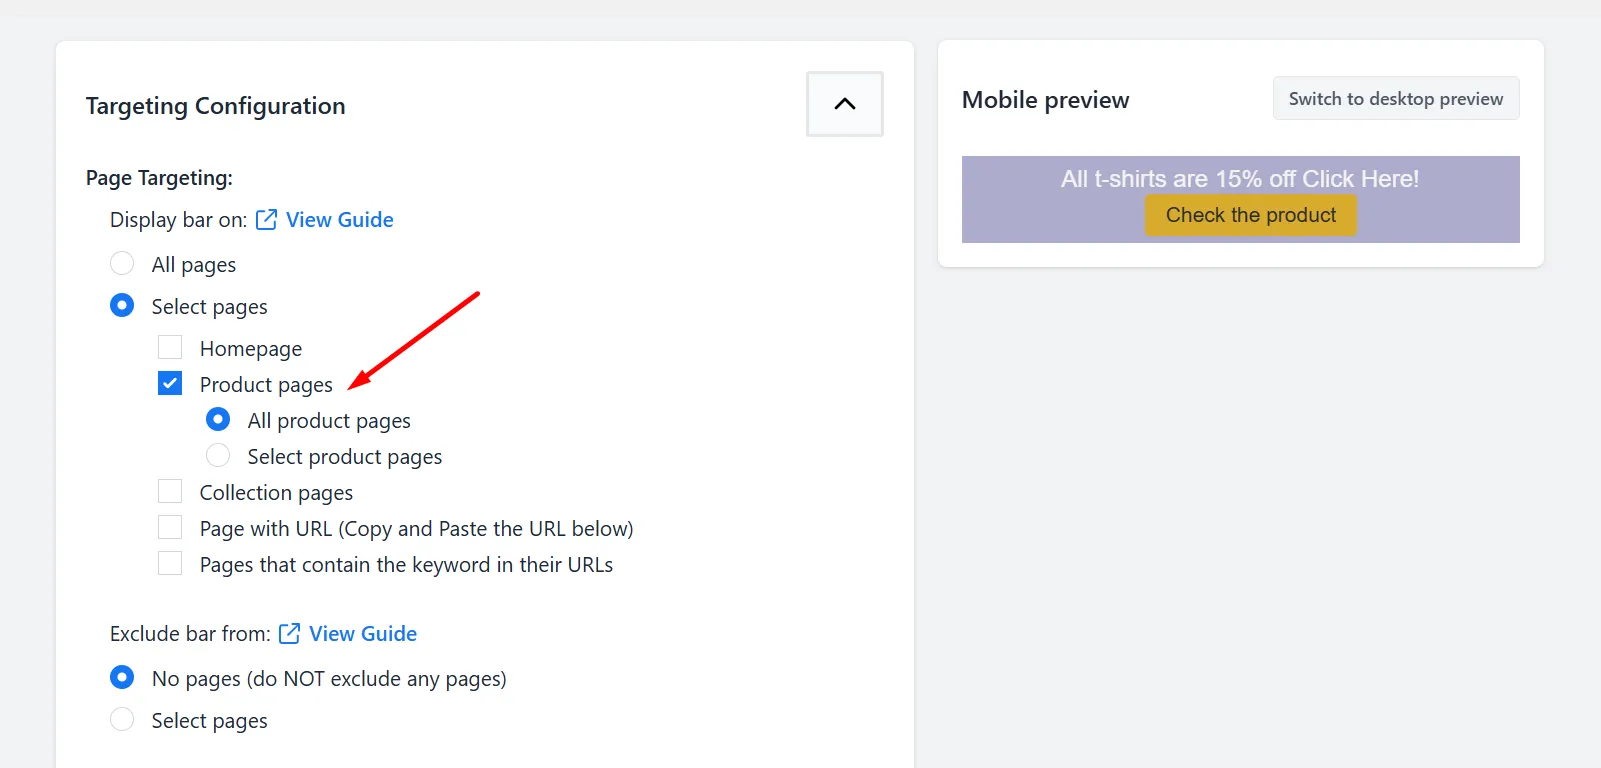Choose Select pages under Exclude bar from
Screen dimensions: 1601x768
(x=122, y=720)
